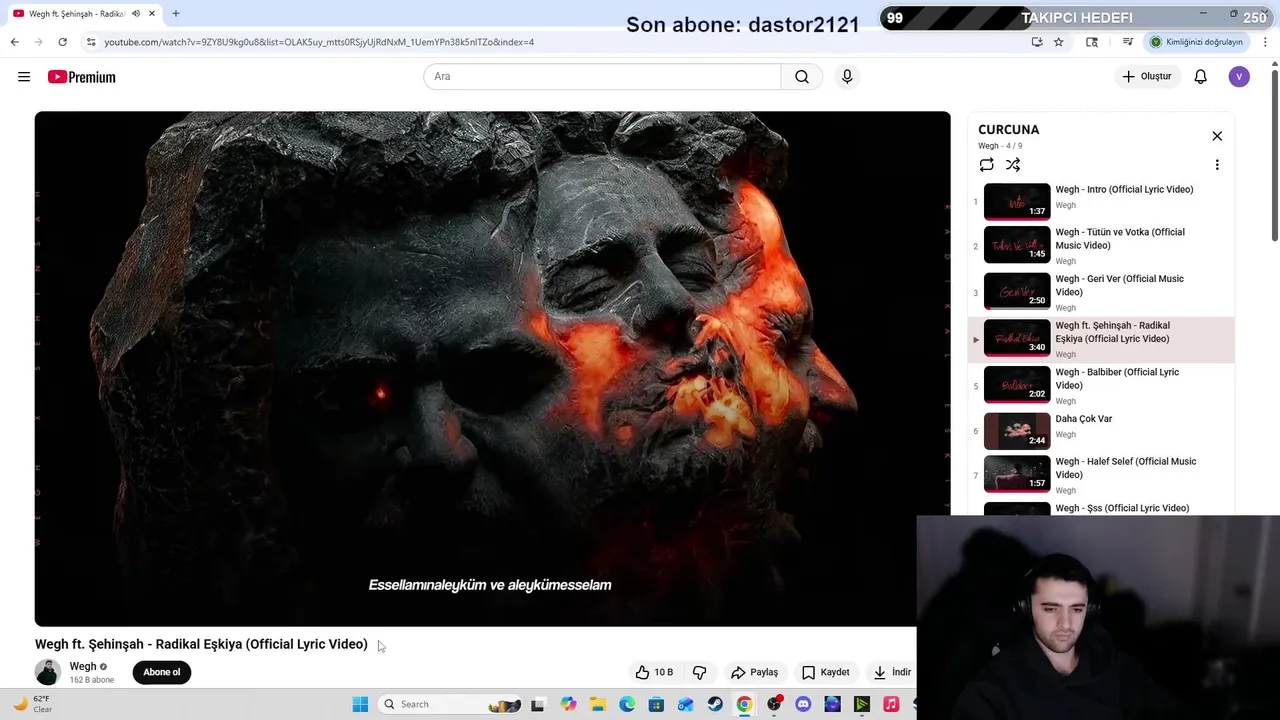Install app icon in address bar
Viewport: 1280px width, 720px height.
click(x=1037, y=42)
